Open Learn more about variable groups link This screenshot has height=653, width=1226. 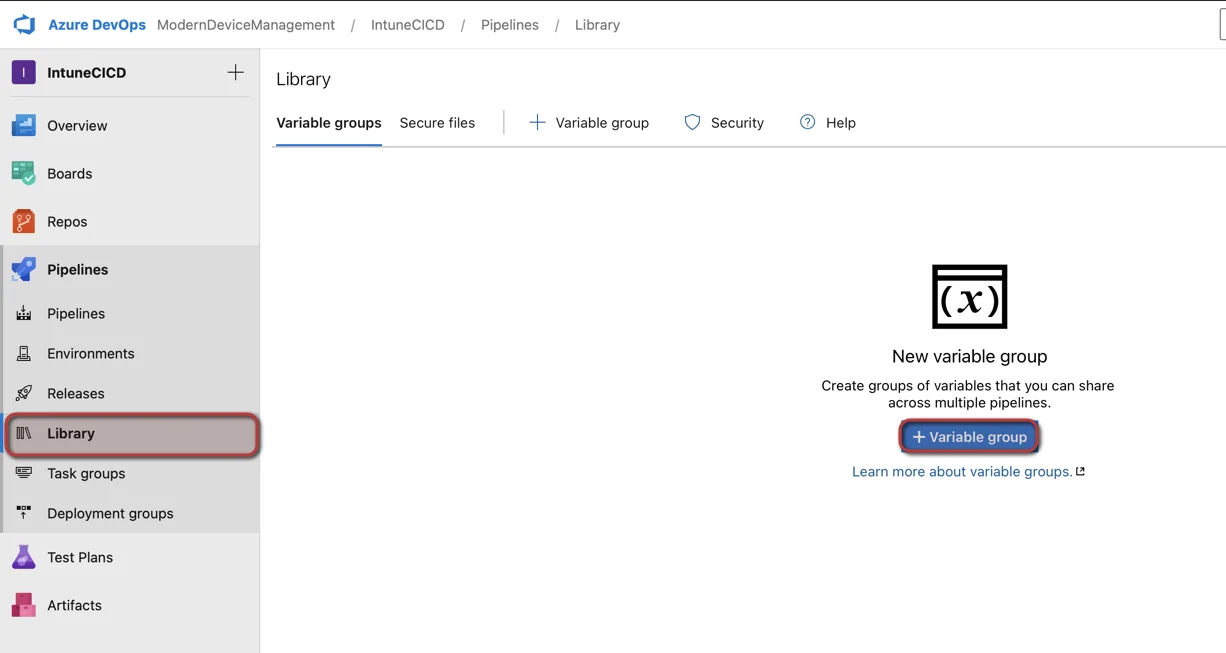coord(962,472)
